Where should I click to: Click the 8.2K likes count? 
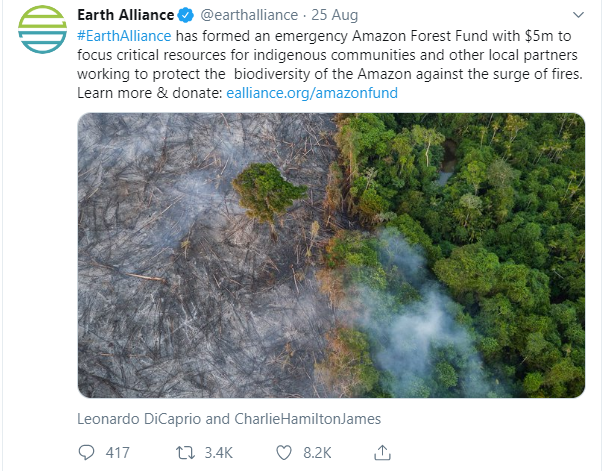pyautogui.click(x=316, y=453)
